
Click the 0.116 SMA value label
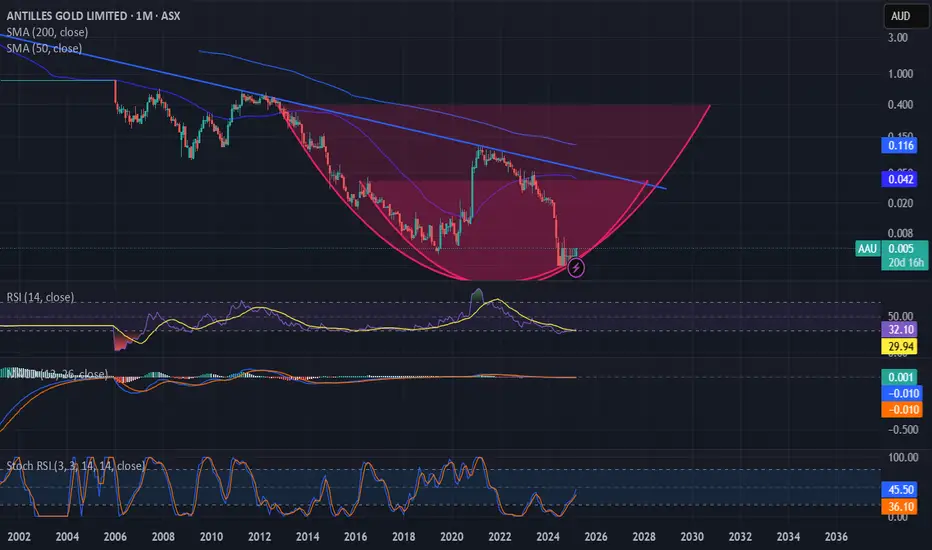[x=900, y=146]
